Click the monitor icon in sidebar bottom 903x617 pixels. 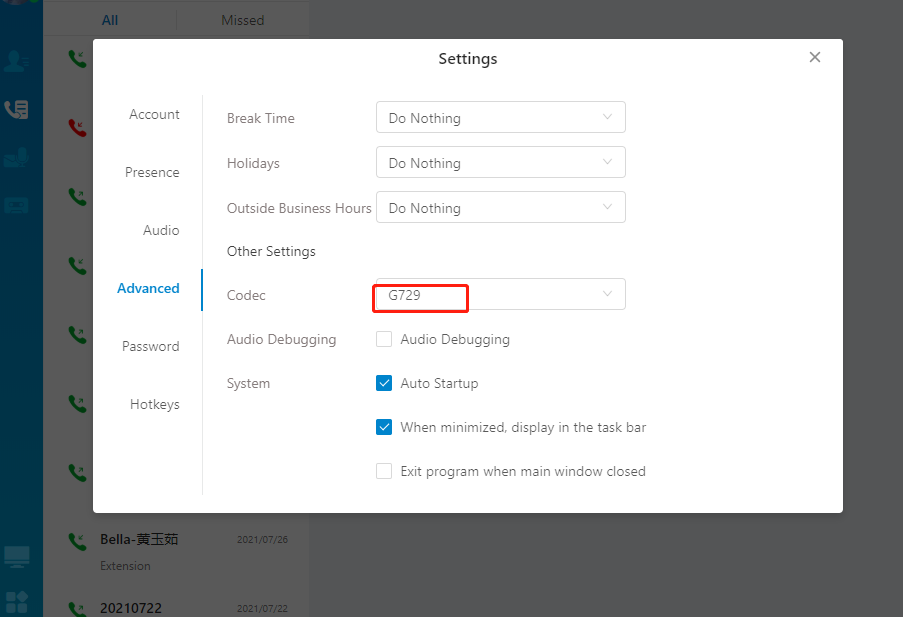click(x=17, y=557)
